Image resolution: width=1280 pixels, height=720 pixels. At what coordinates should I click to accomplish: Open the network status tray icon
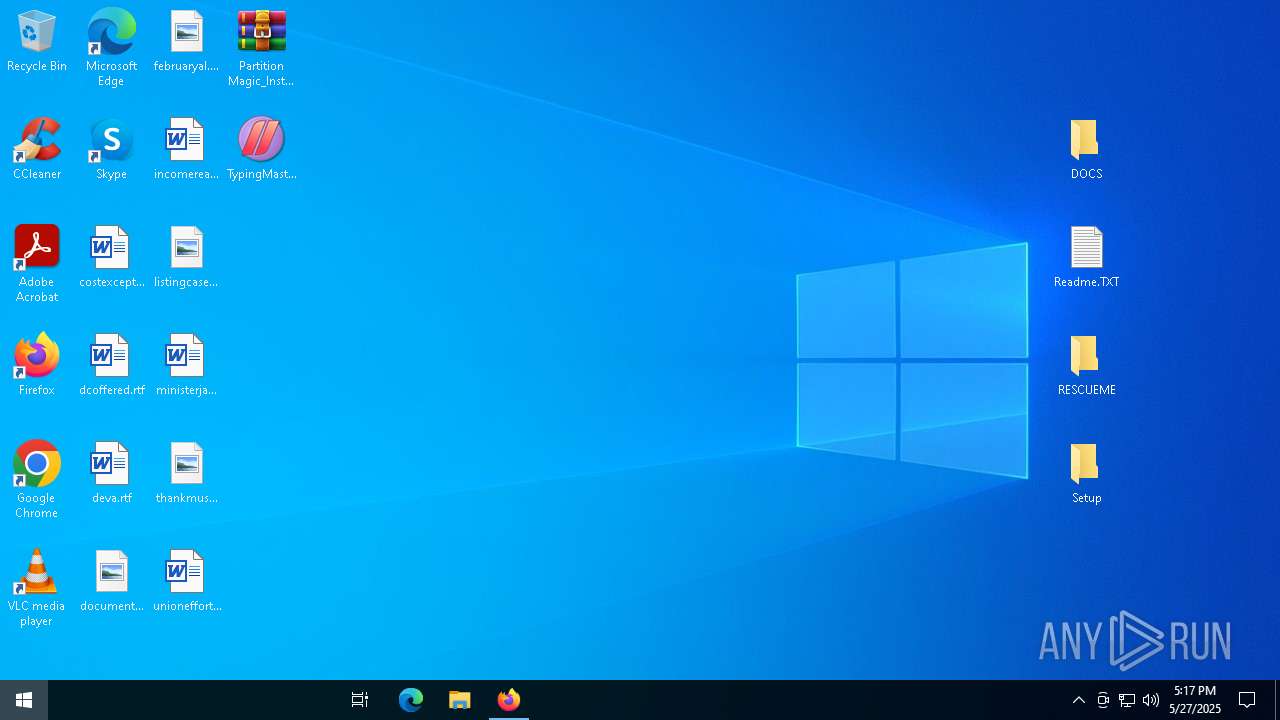[1127, 700]
